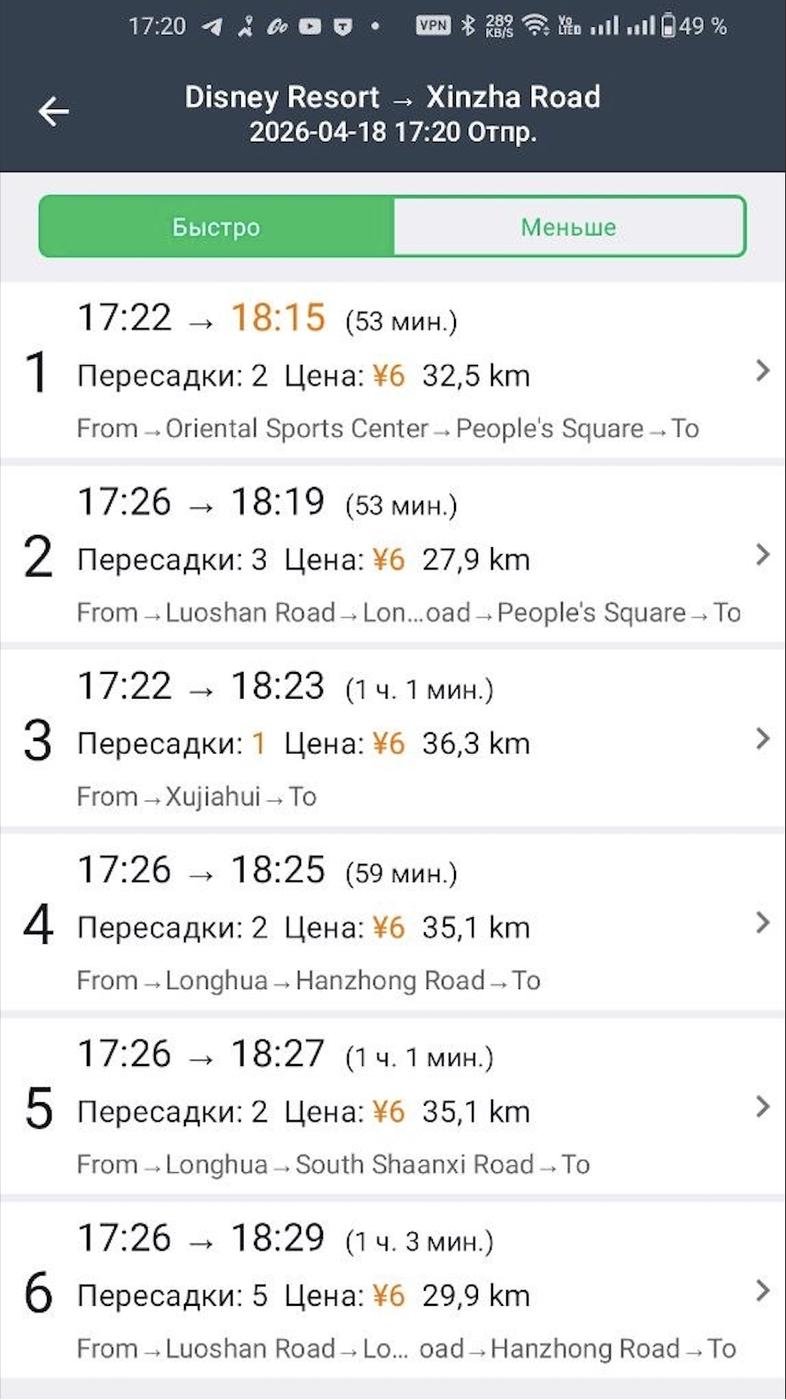Tap the cellular signal strength bars
The width and height of the screenshot is (786, 1400).
(604, 27)
